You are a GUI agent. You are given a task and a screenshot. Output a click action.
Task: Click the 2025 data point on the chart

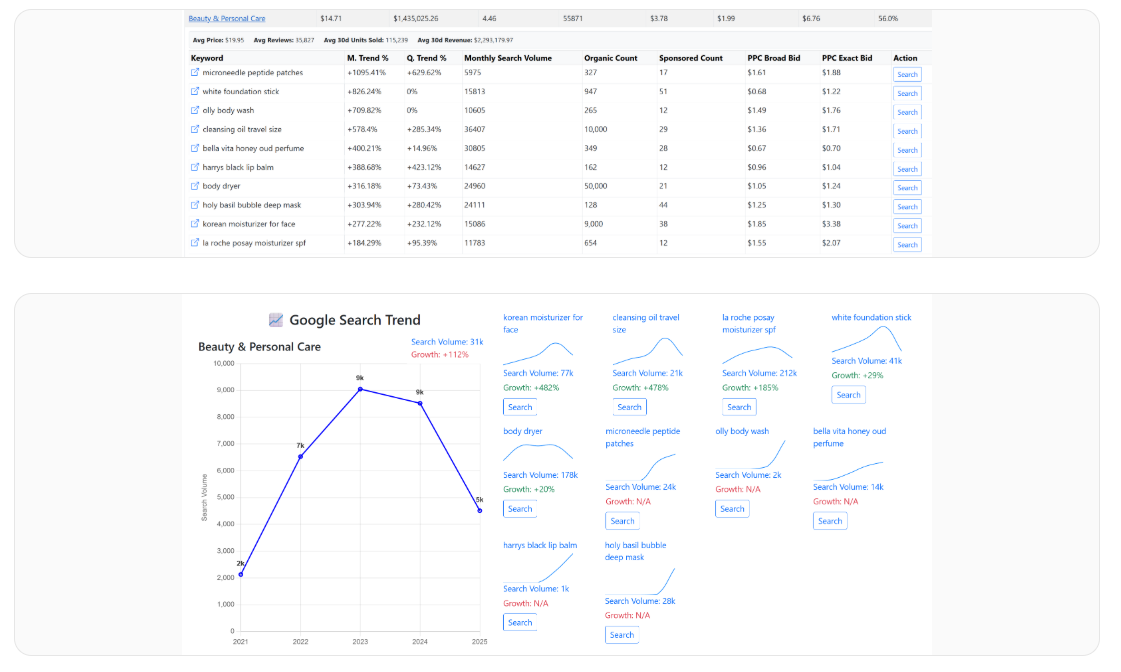pos(480,510)
